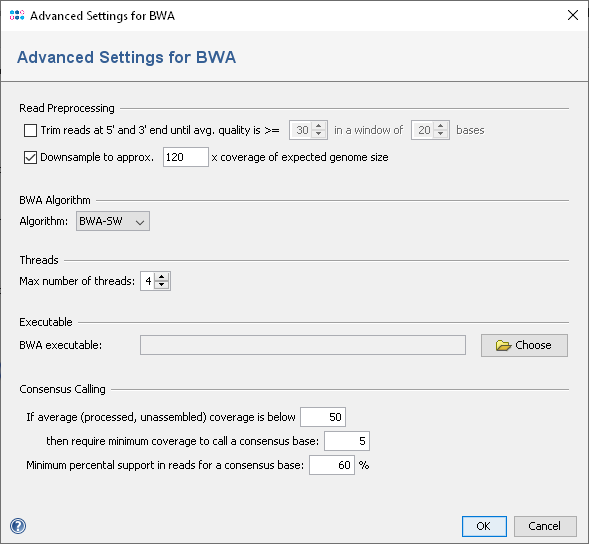Uncheck the Downsample to approx. checkbox
This screenshot has width=589, height=544.
[x=30, y=157]
